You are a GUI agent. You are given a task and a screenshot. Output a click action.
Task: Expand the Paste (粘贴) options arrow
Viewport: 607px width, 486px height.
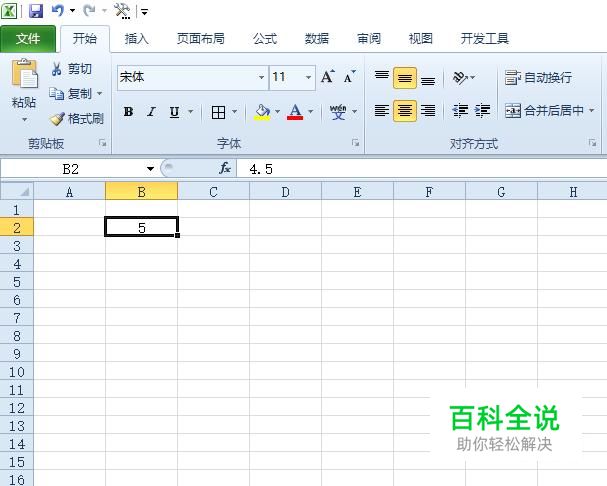pyautogui.click(x=24, y=119)
